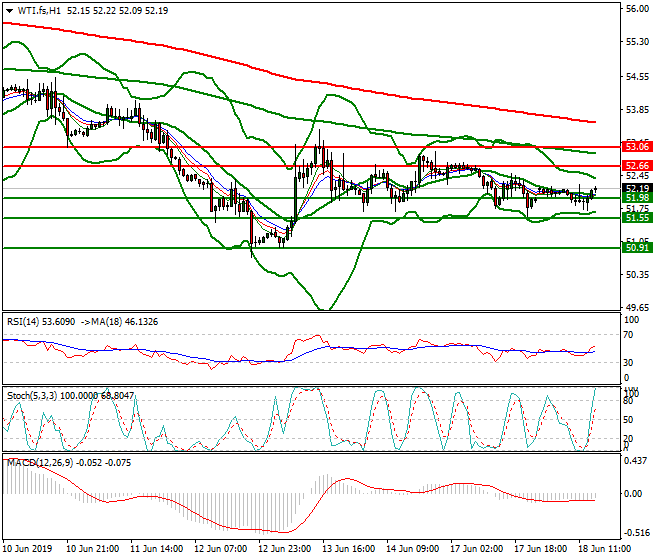This screenshot has height=560, width=660.
Task: Select the green 51.55 support level label
Action: [x=637, y=218]
